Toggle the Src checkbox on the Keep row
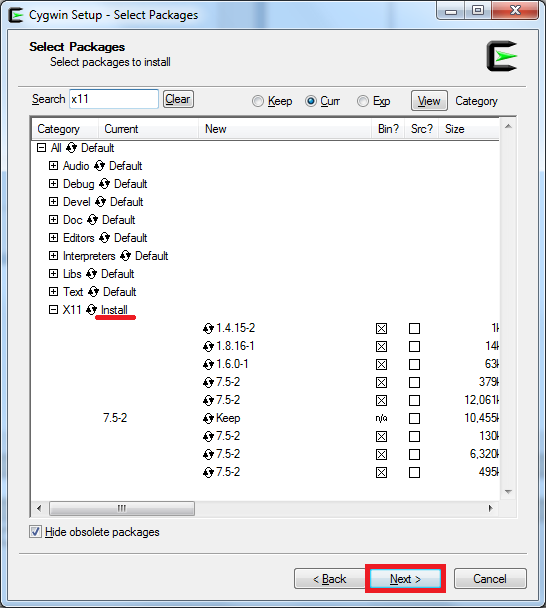The image size is (546, 608). 415,418
